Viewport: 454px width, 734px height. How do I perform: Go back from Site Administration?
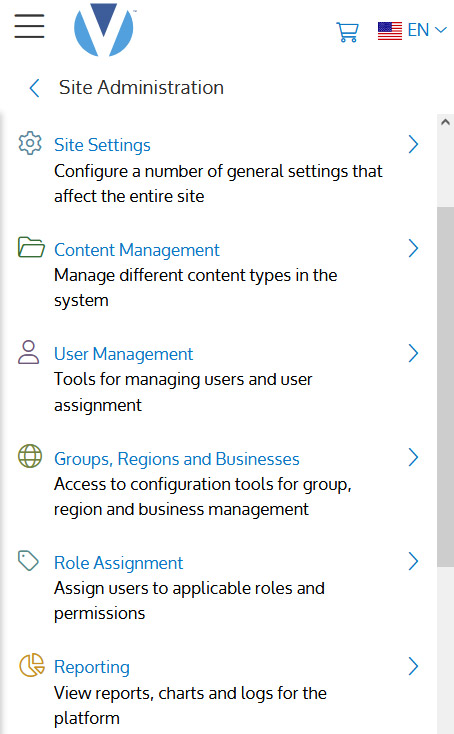click(34, 88)
